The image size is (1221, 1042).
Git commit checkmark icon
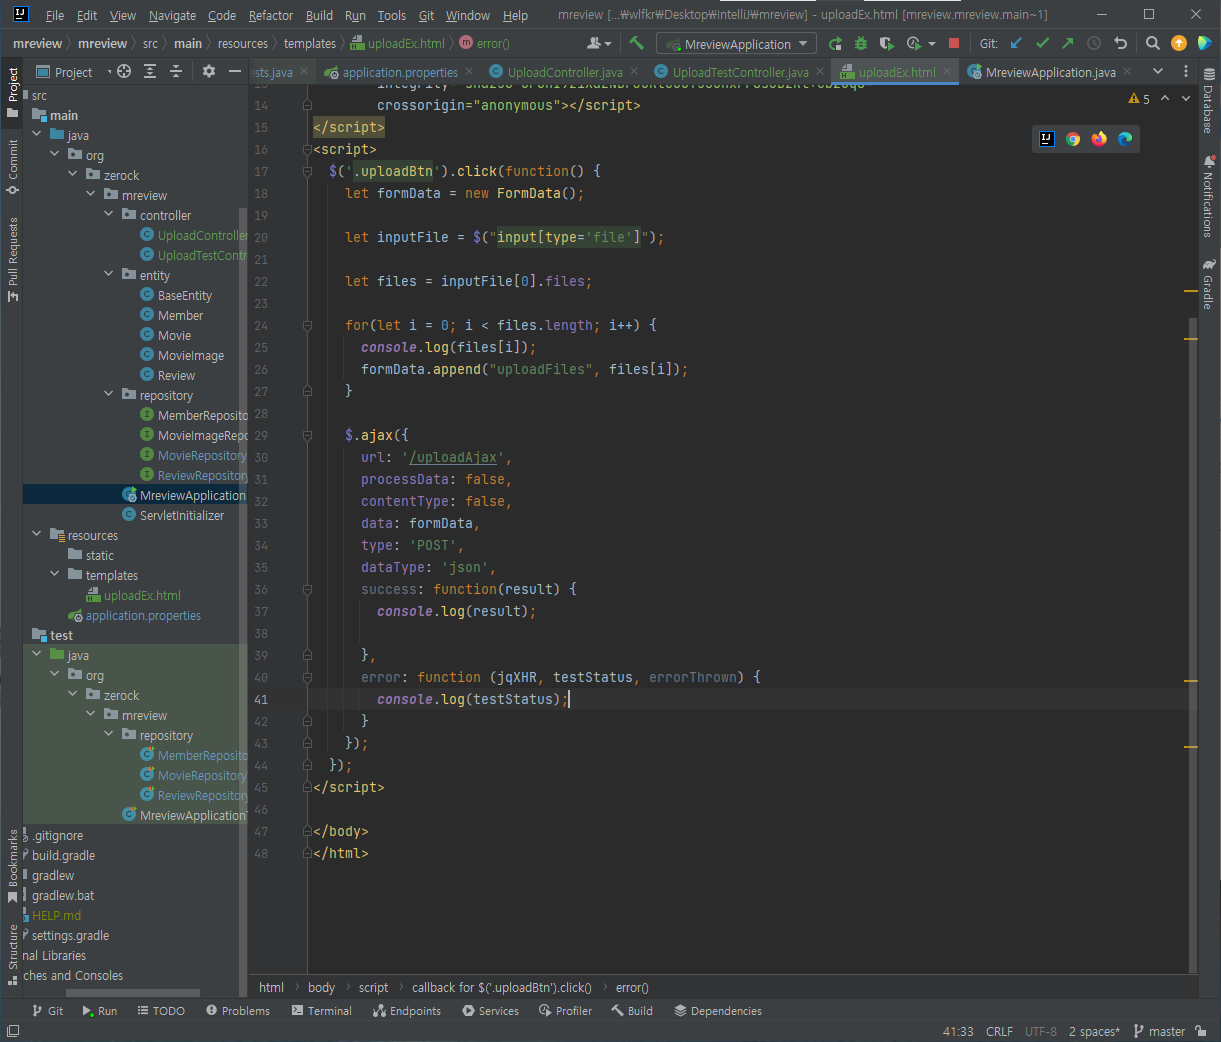[1042, 43]
